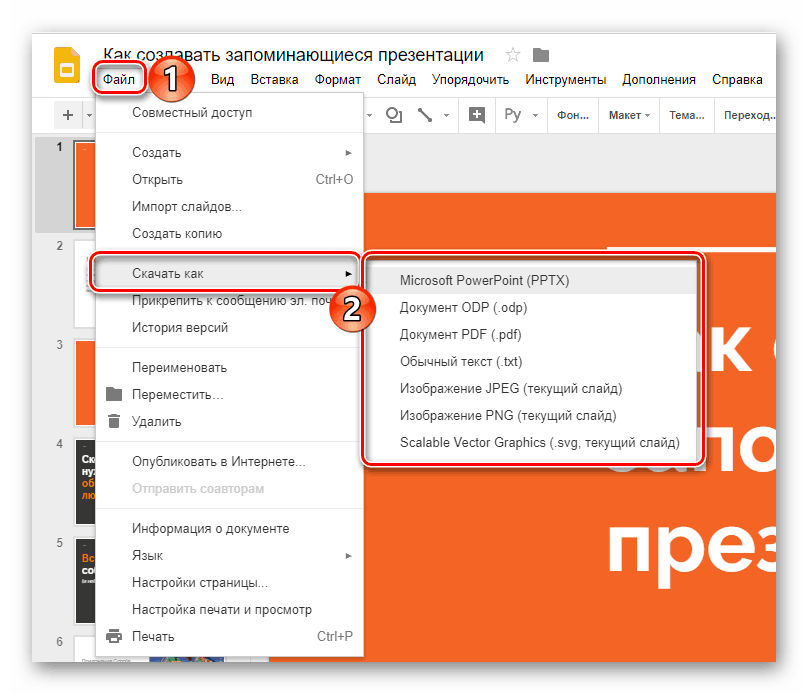Screen dimensions: 808x694
Task: Choose Переименовать entry
Action: 229,367
